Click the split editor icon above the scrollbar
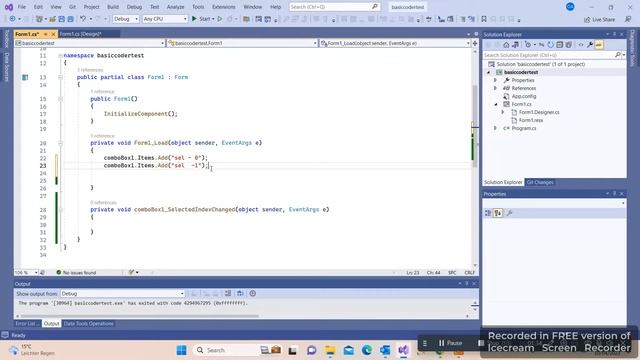Image resolution: width=640 pixels, height=360 pixels. tap(475, 43)
